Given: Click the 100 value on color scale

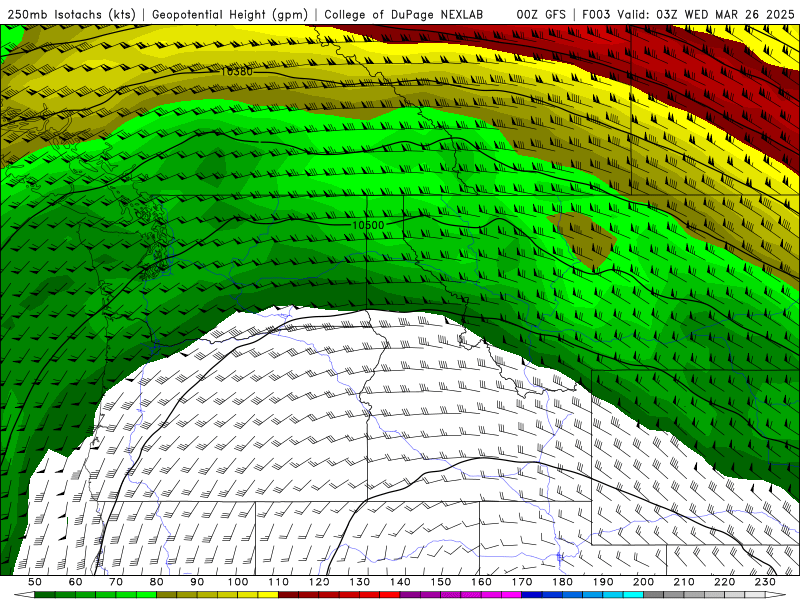Looking at the screenshot, I should pos(238,582).
